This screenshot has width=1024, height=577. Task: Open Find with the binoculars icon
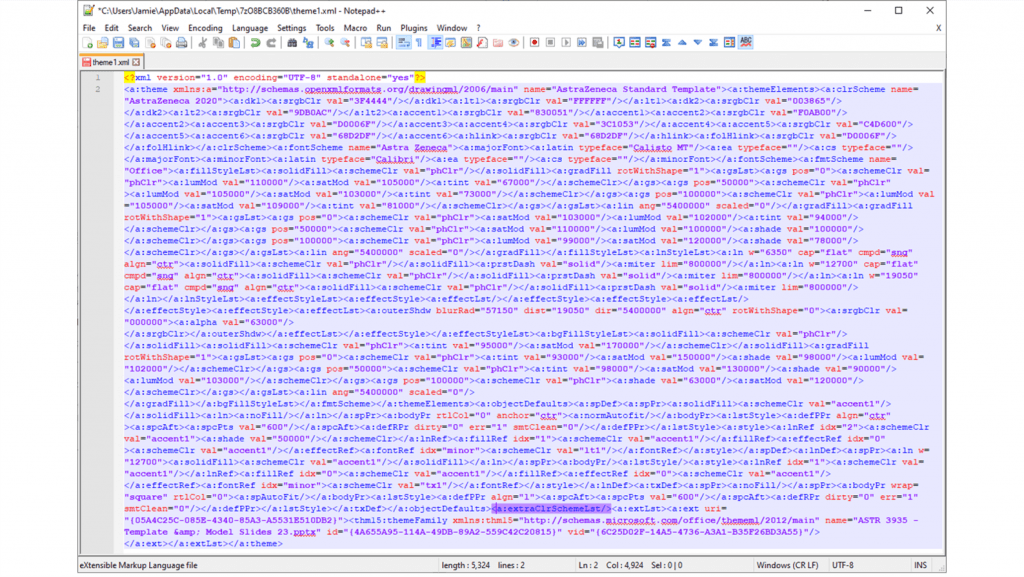click(292, 43)
